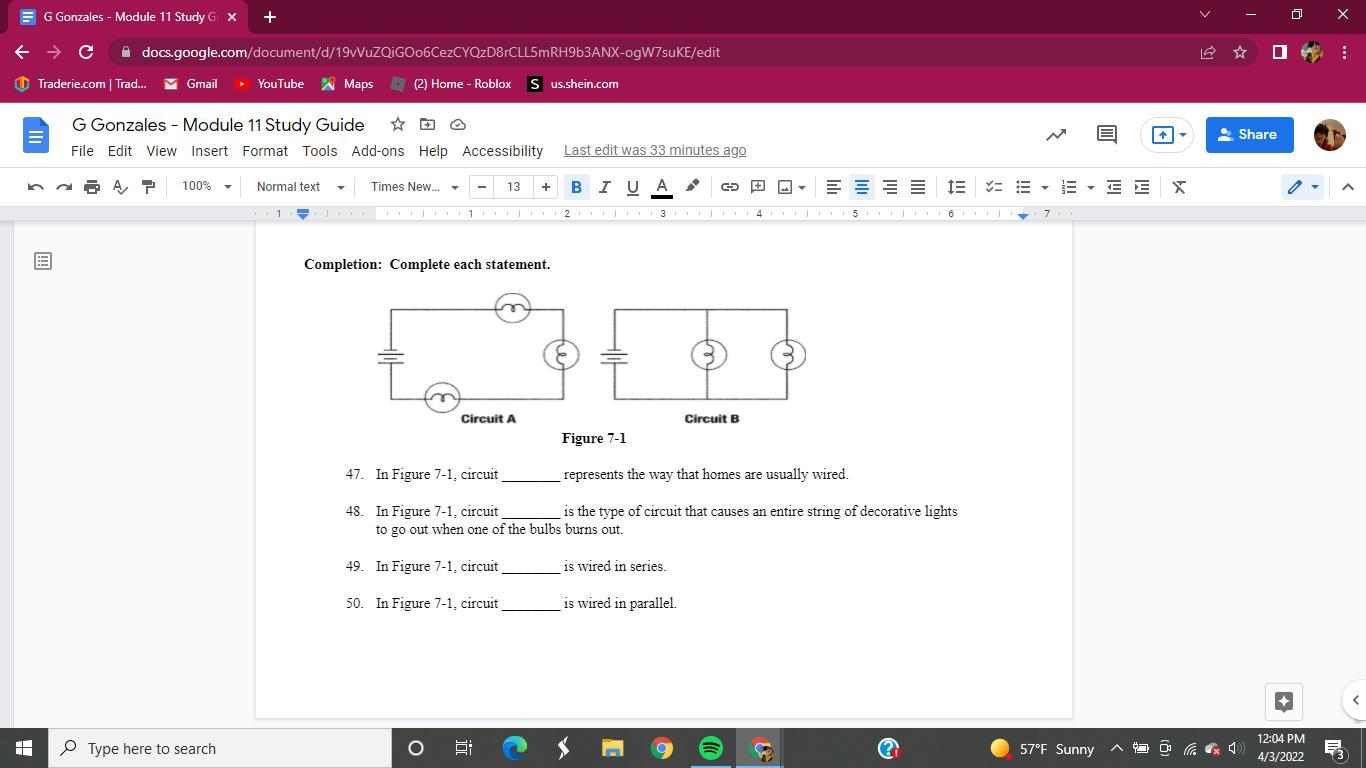Open the Times New font dropdown
The width and height of the screenshot is (1366, 768).
pyautogui.click(x=414, y=187)
